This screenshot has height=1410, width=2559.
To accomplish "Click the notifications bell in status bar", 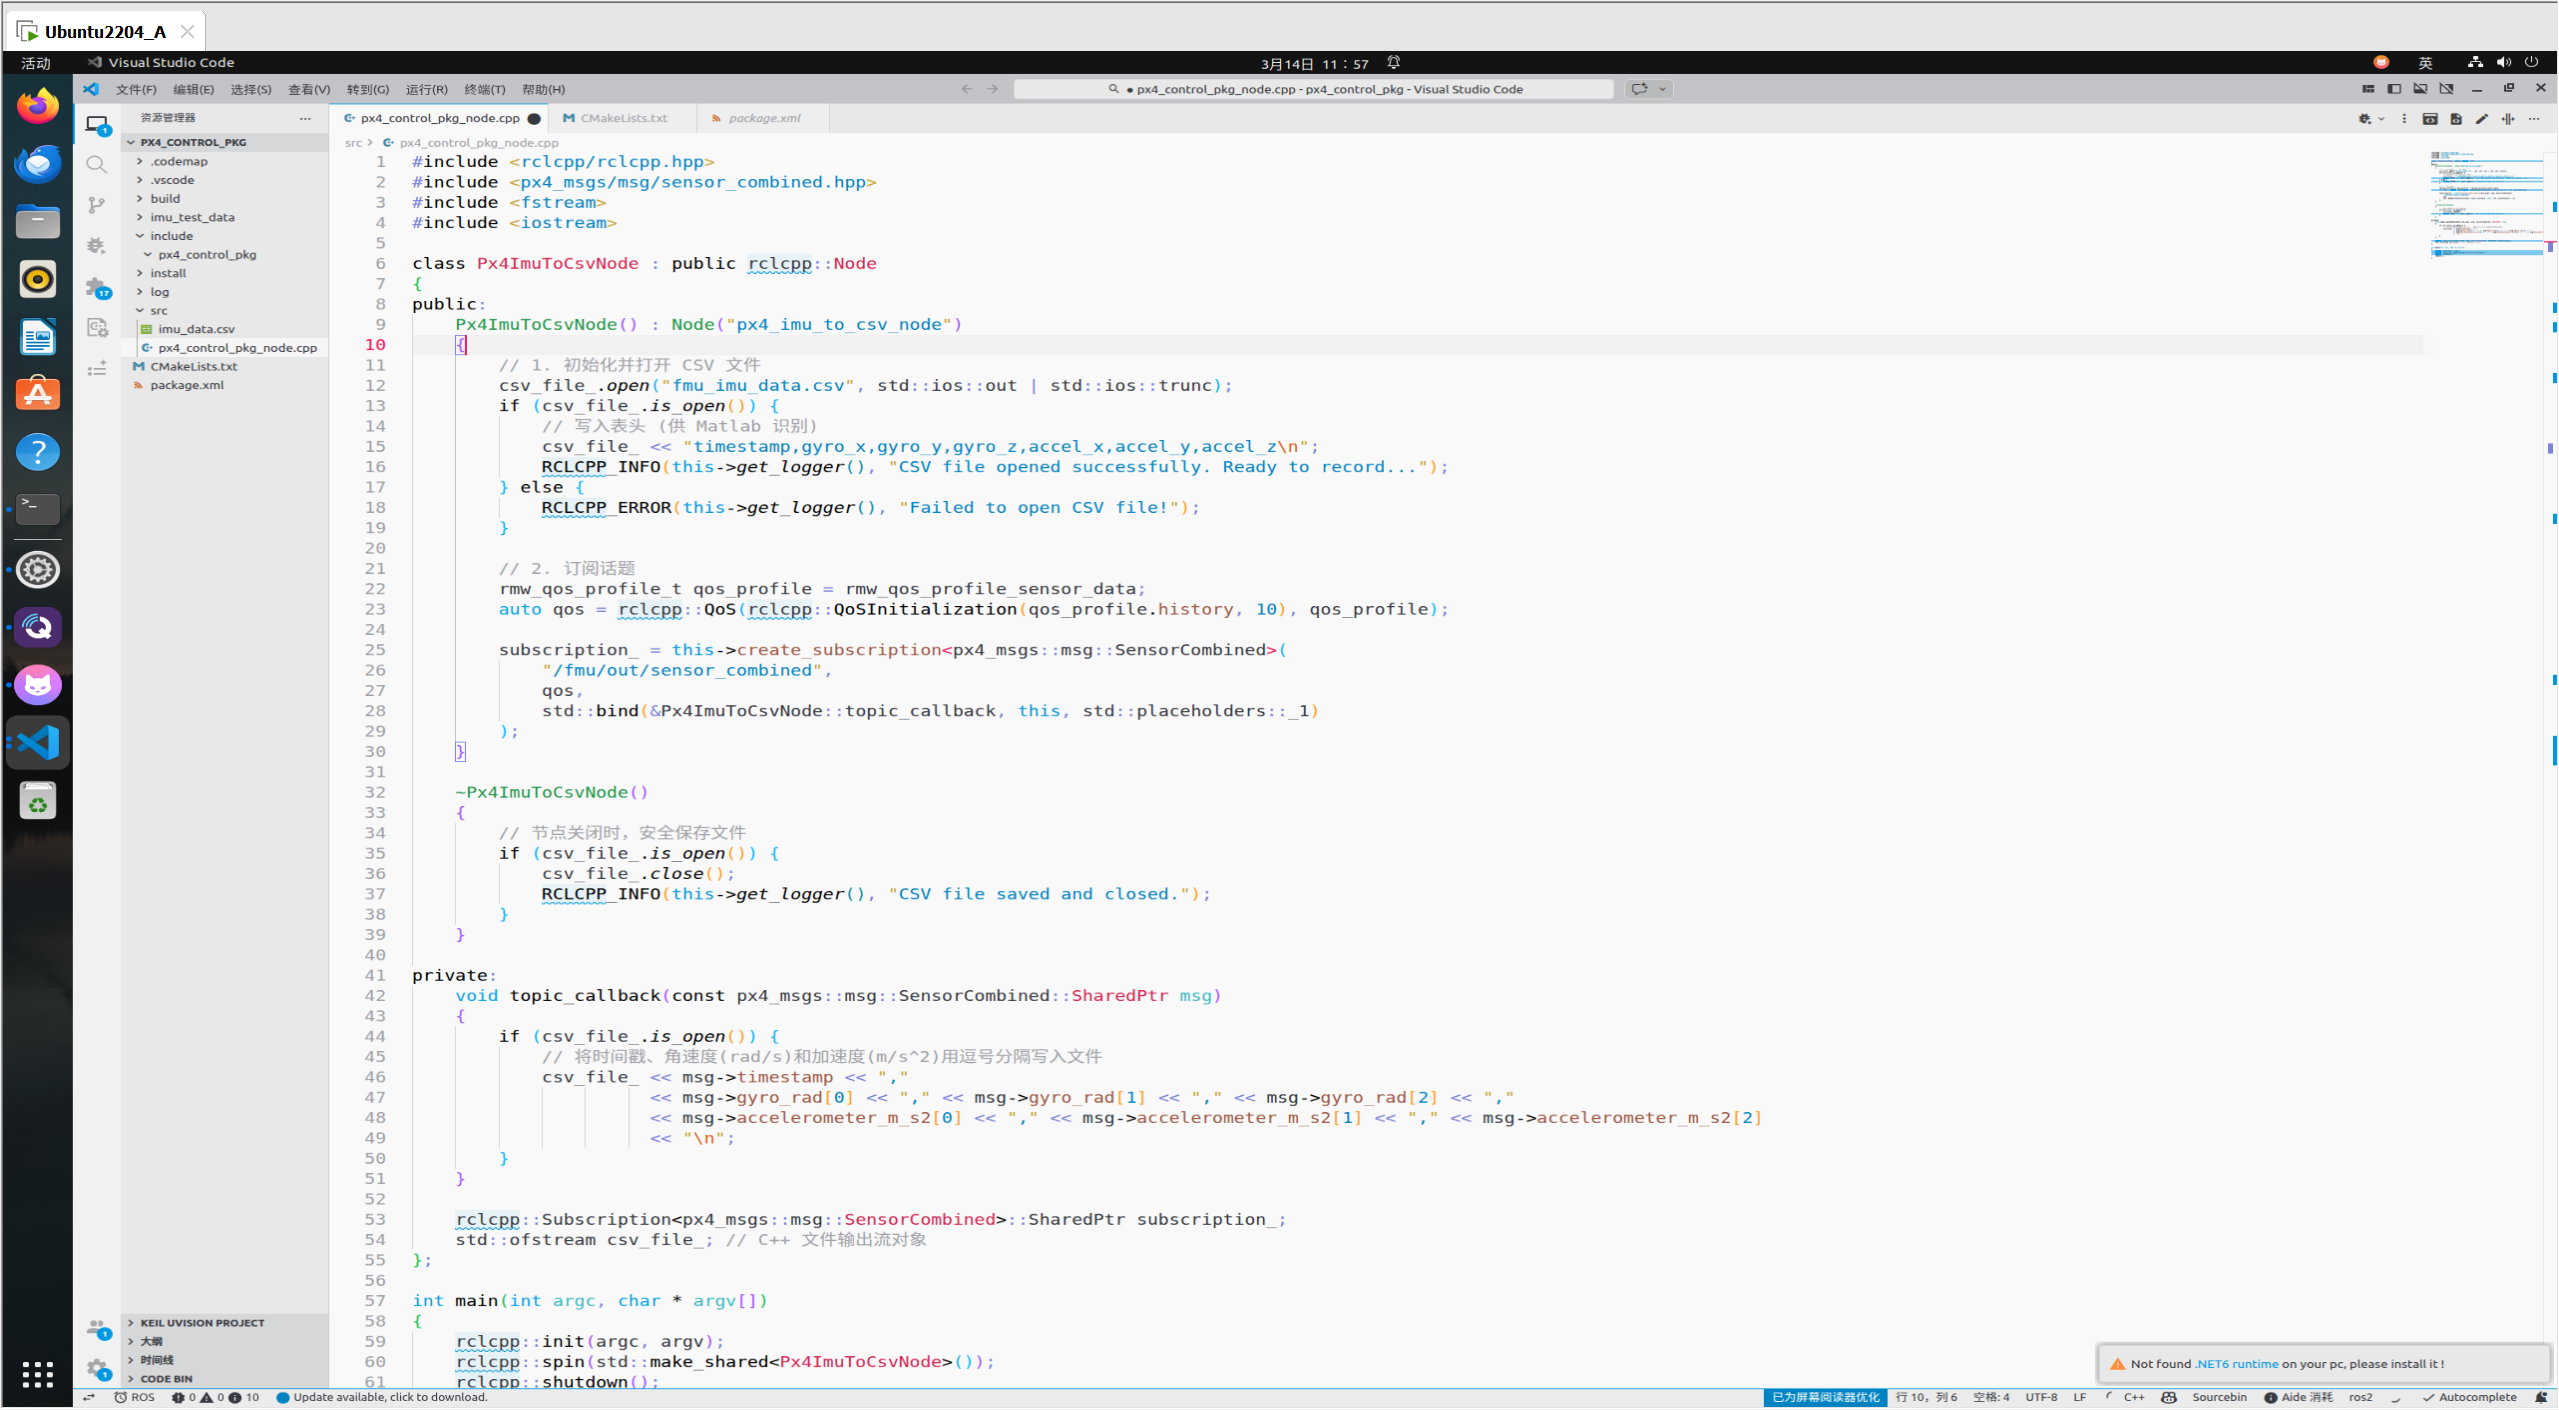I will (x=2541, y=1397).
